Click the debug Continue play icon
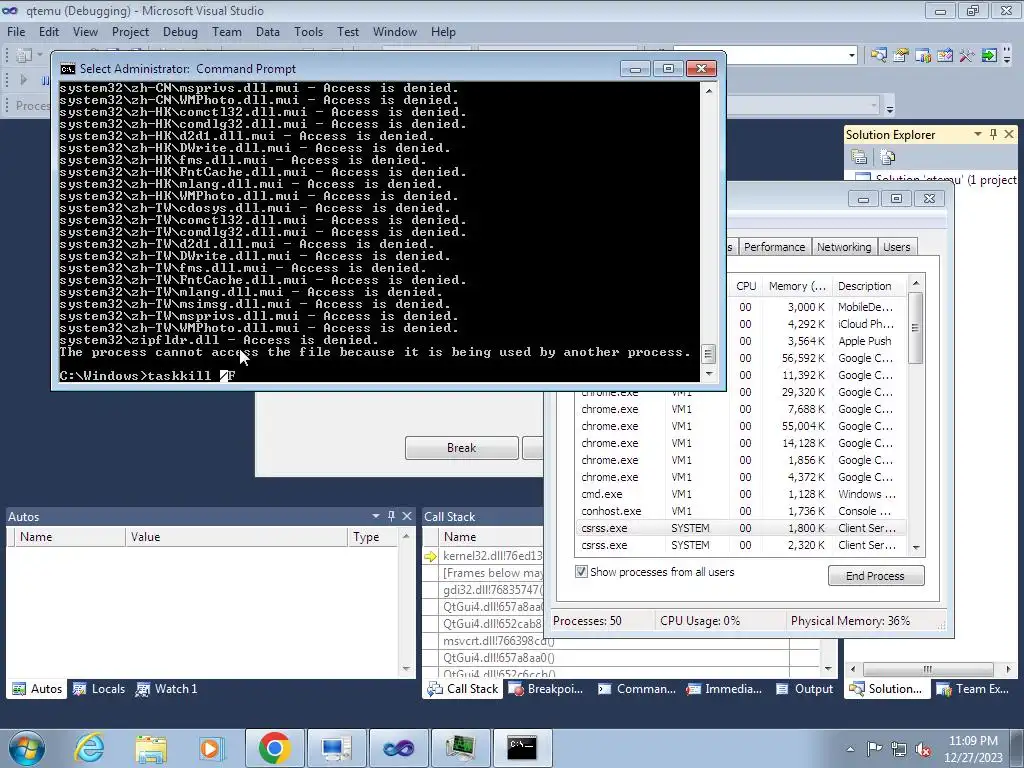The image size is (1024, 768). [24, 80]
